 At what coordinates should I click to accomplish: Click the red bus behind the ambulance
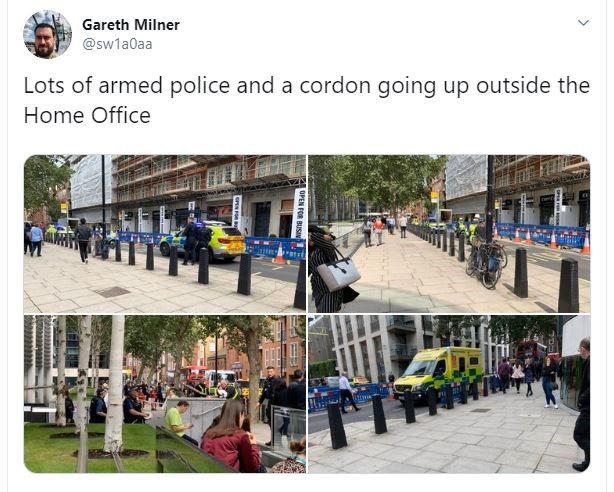(x=531, y=350)
